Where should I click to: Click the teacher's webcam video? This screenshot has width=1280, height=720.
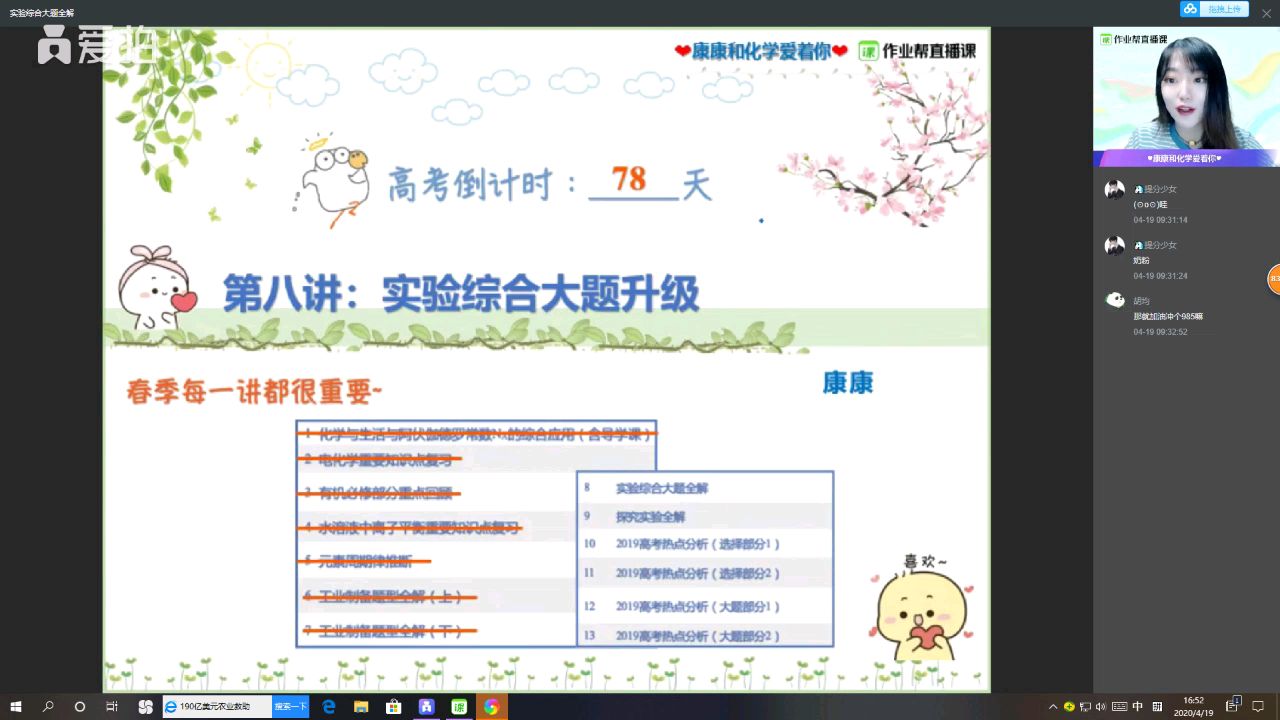coord(1185,96)
